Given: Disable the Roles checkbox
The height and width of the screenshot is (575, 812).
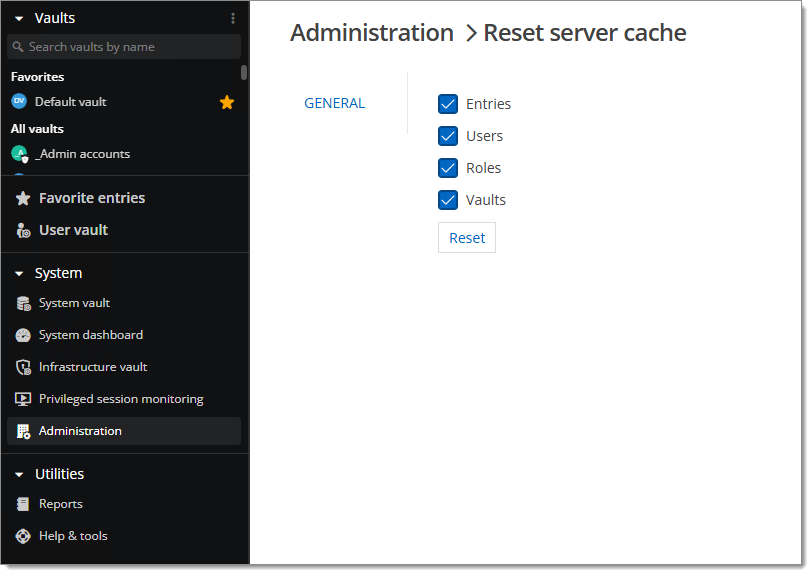Looking at the screenshot, I should click(448, 168).
